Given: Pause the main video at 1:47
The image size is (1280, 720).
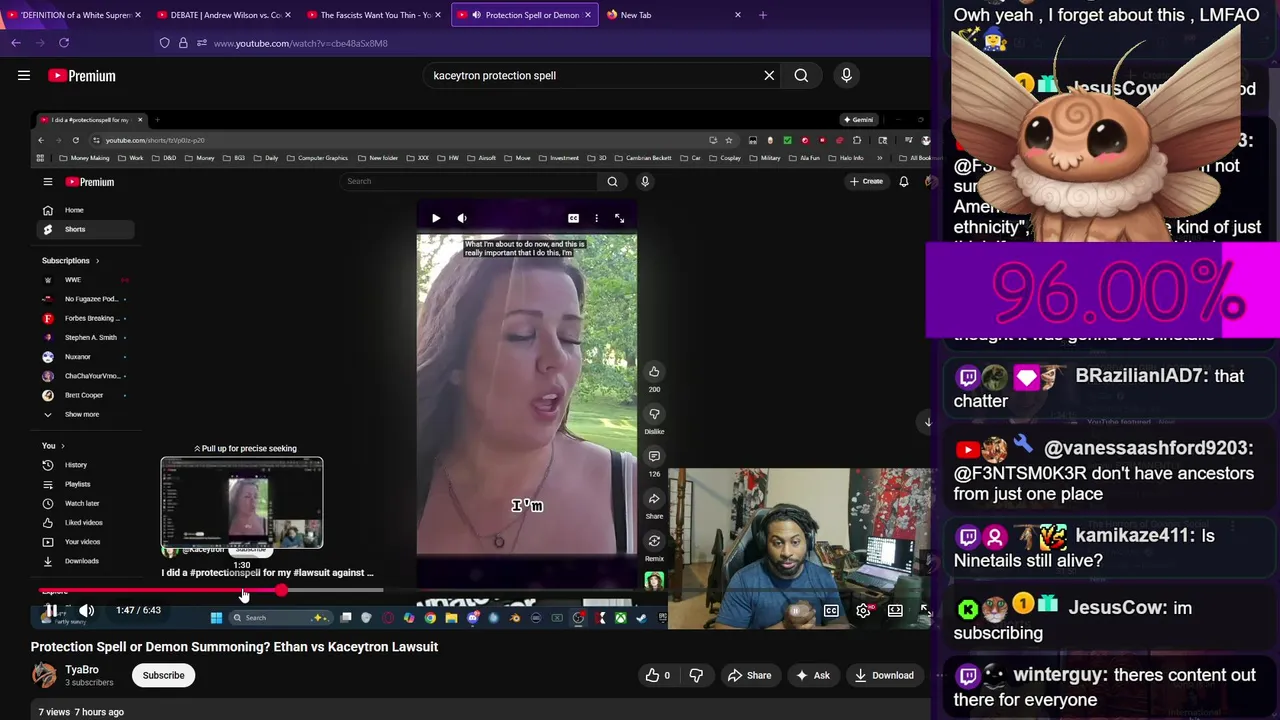Looking at the screenshot, I should point(51,610).
